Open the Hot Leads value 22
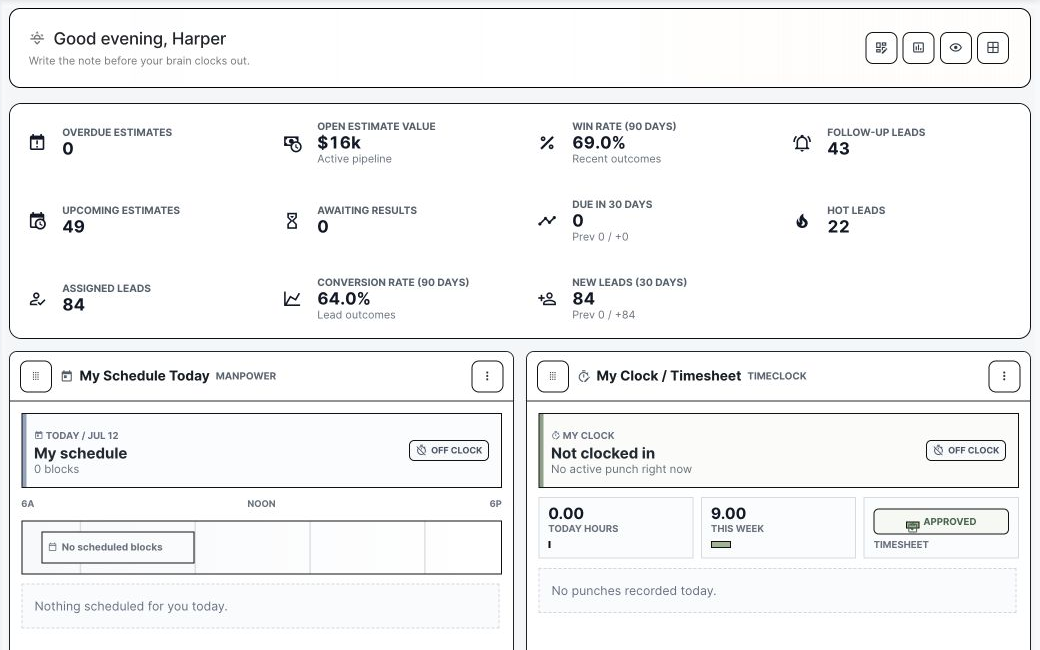This screenshot has width=1040, height=650. (x=838, y=227)
